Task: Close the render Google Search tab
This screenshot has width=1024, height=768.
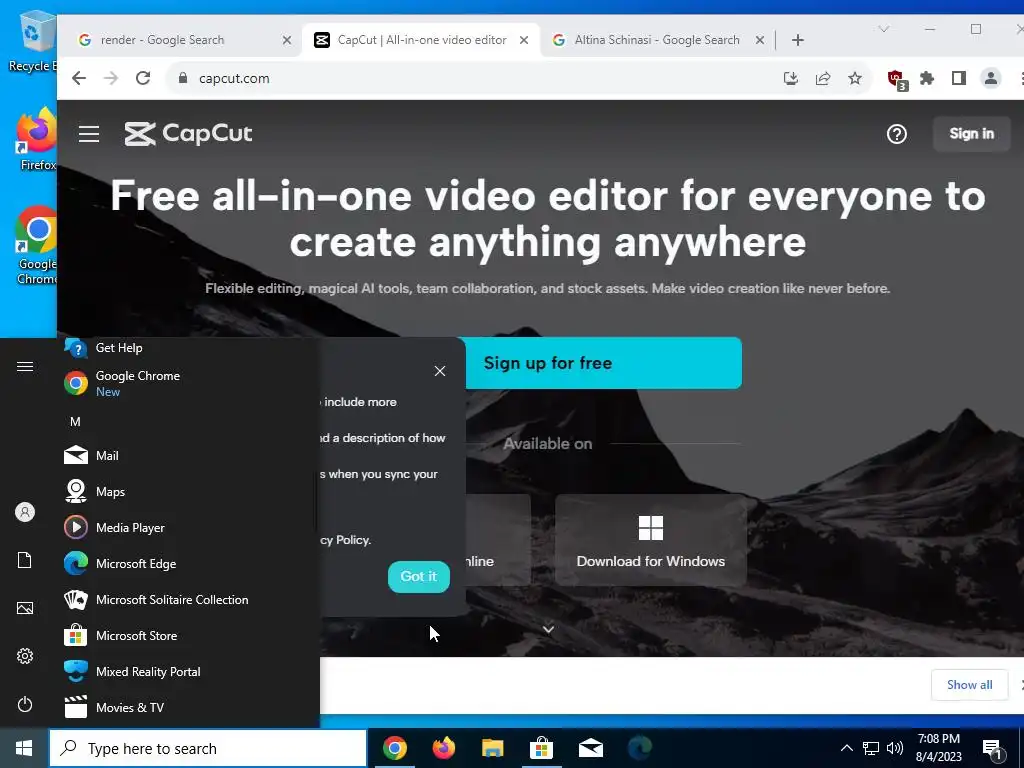Action: tap(287, 40)
